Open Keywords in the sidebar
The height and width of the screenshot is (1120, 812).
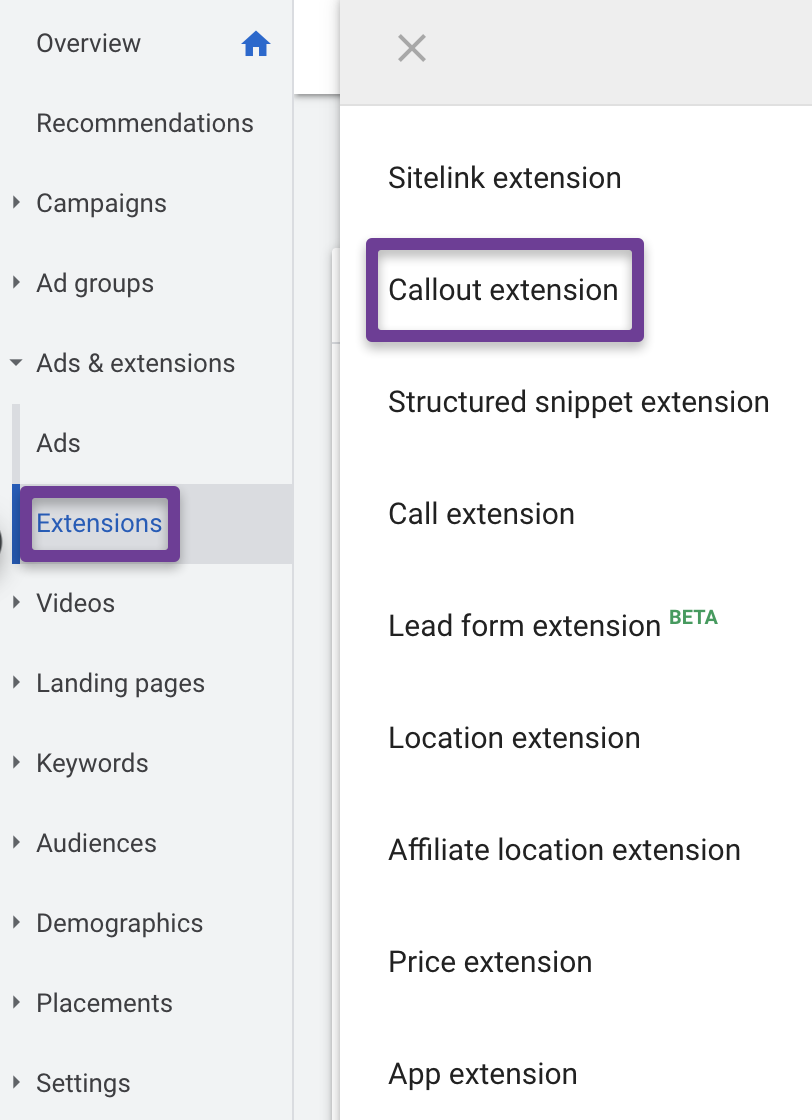(93, 764)
